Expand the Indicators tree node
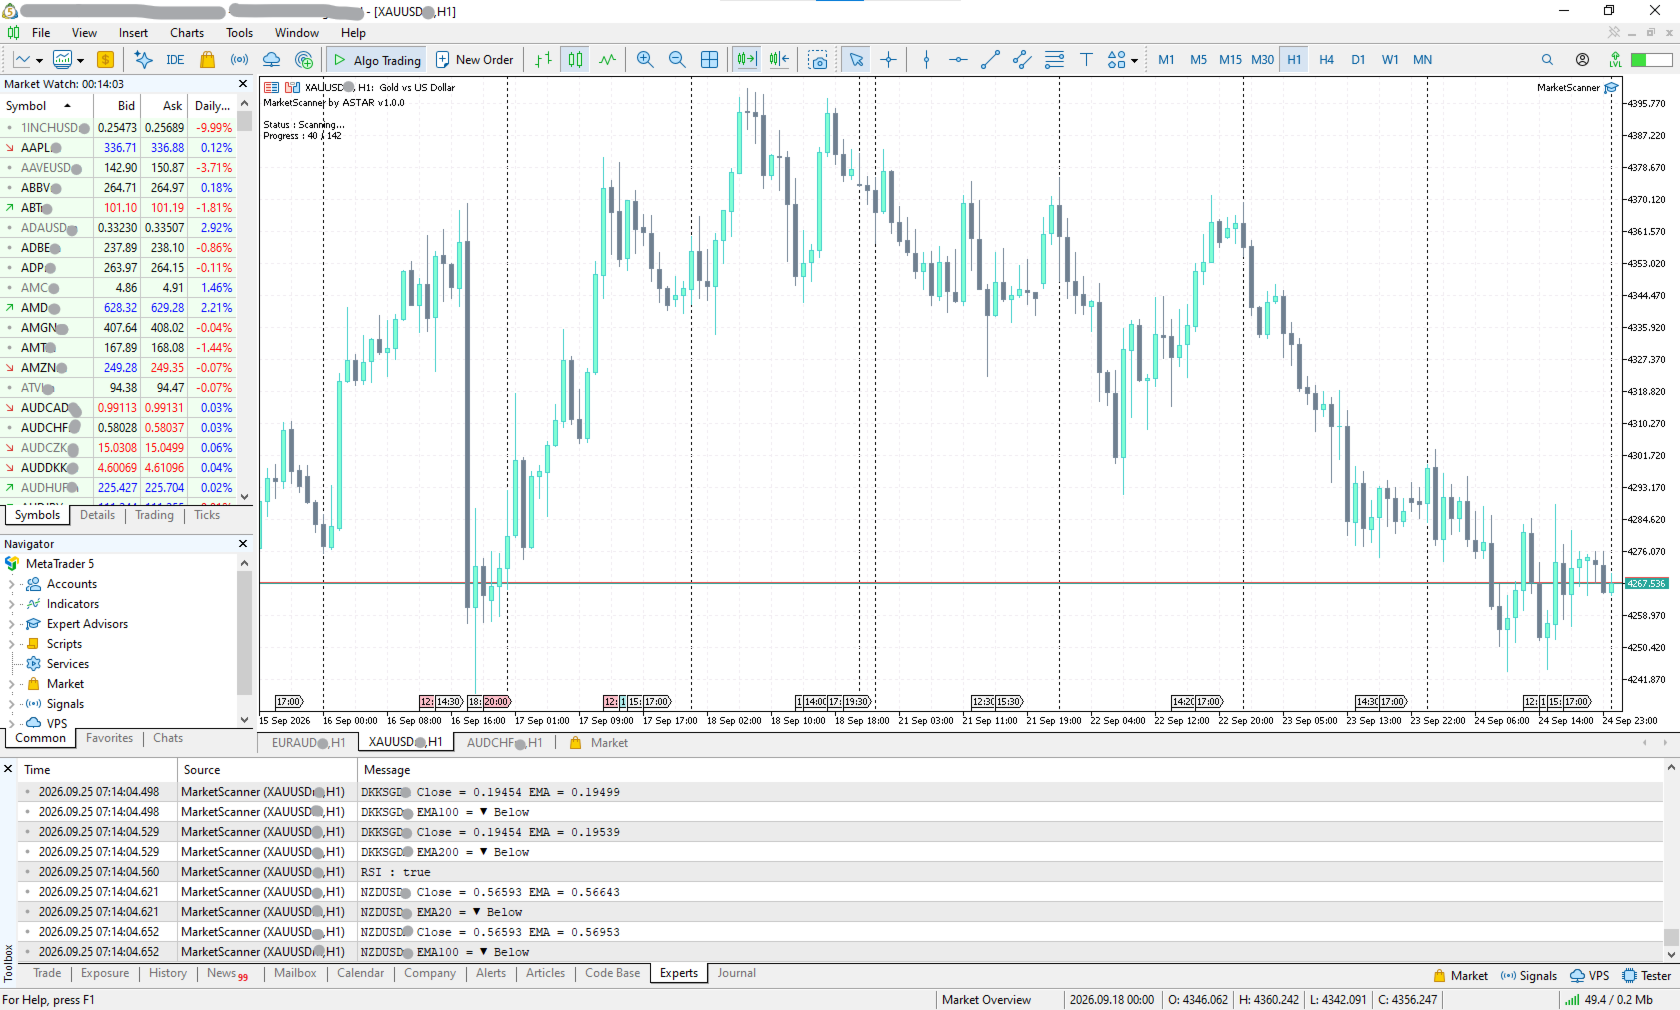This screenshot has height=1010, width=1680. (x=11, y=604)
